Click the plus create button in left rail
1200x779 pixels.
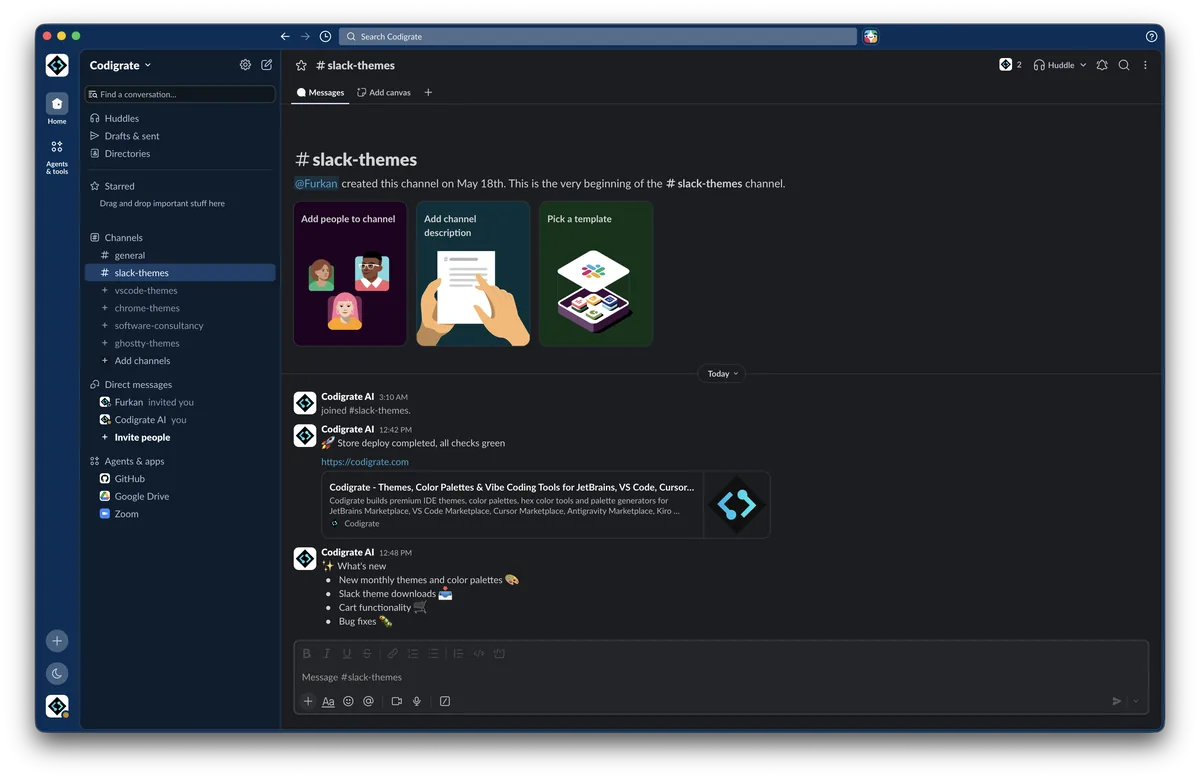[57, 641]
